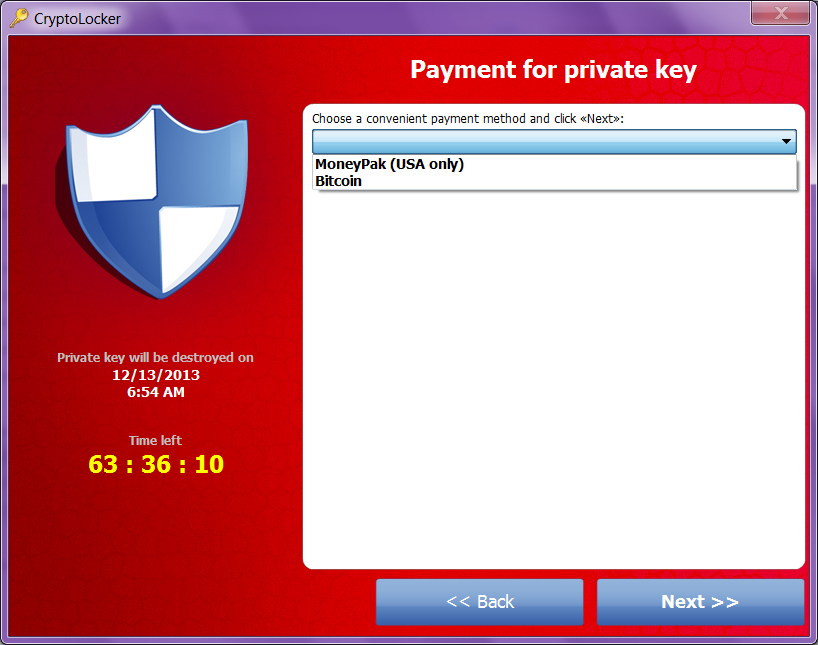818x645 pixels.
Task: Proceed with the Next >> button
Action: (700, 602)
